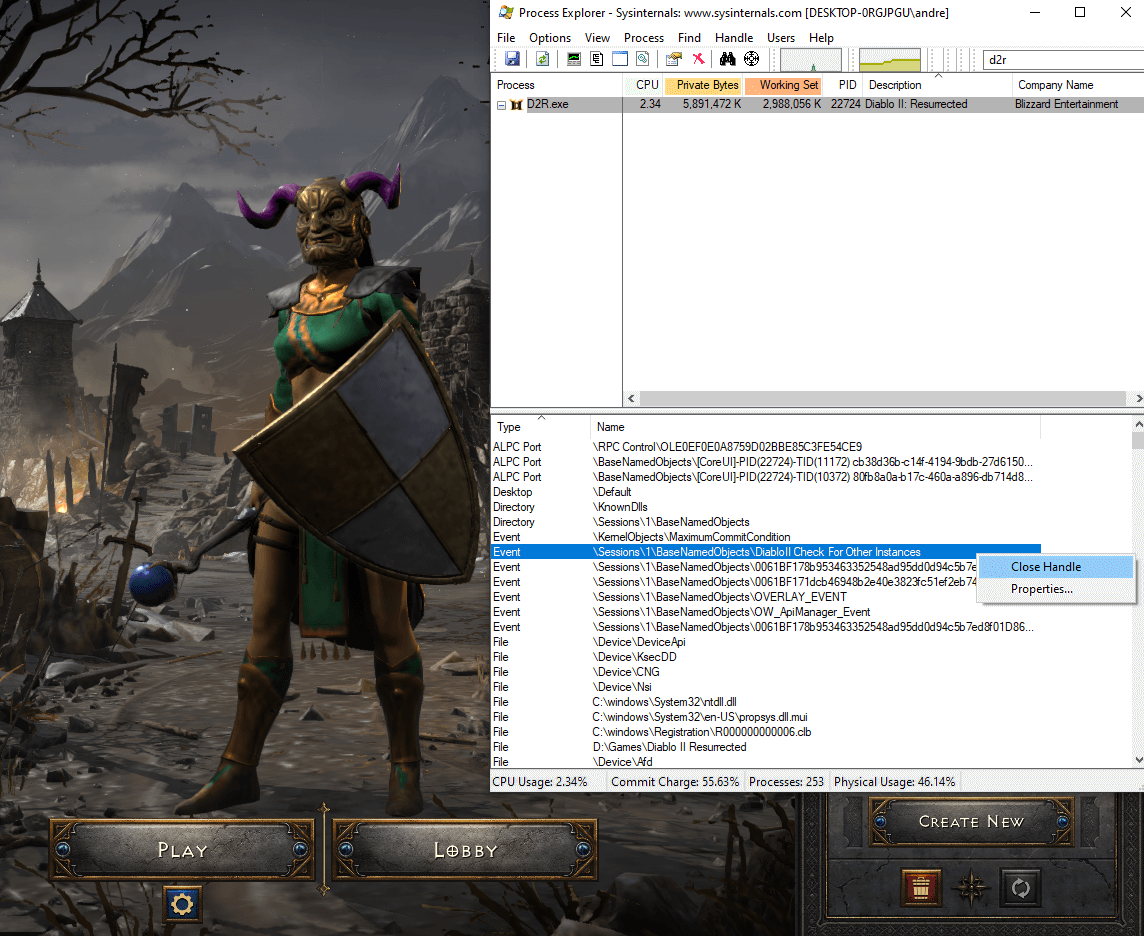Choose Close Handle from context menu
Screen dimensions: 1144x936
click(1047, 566)
